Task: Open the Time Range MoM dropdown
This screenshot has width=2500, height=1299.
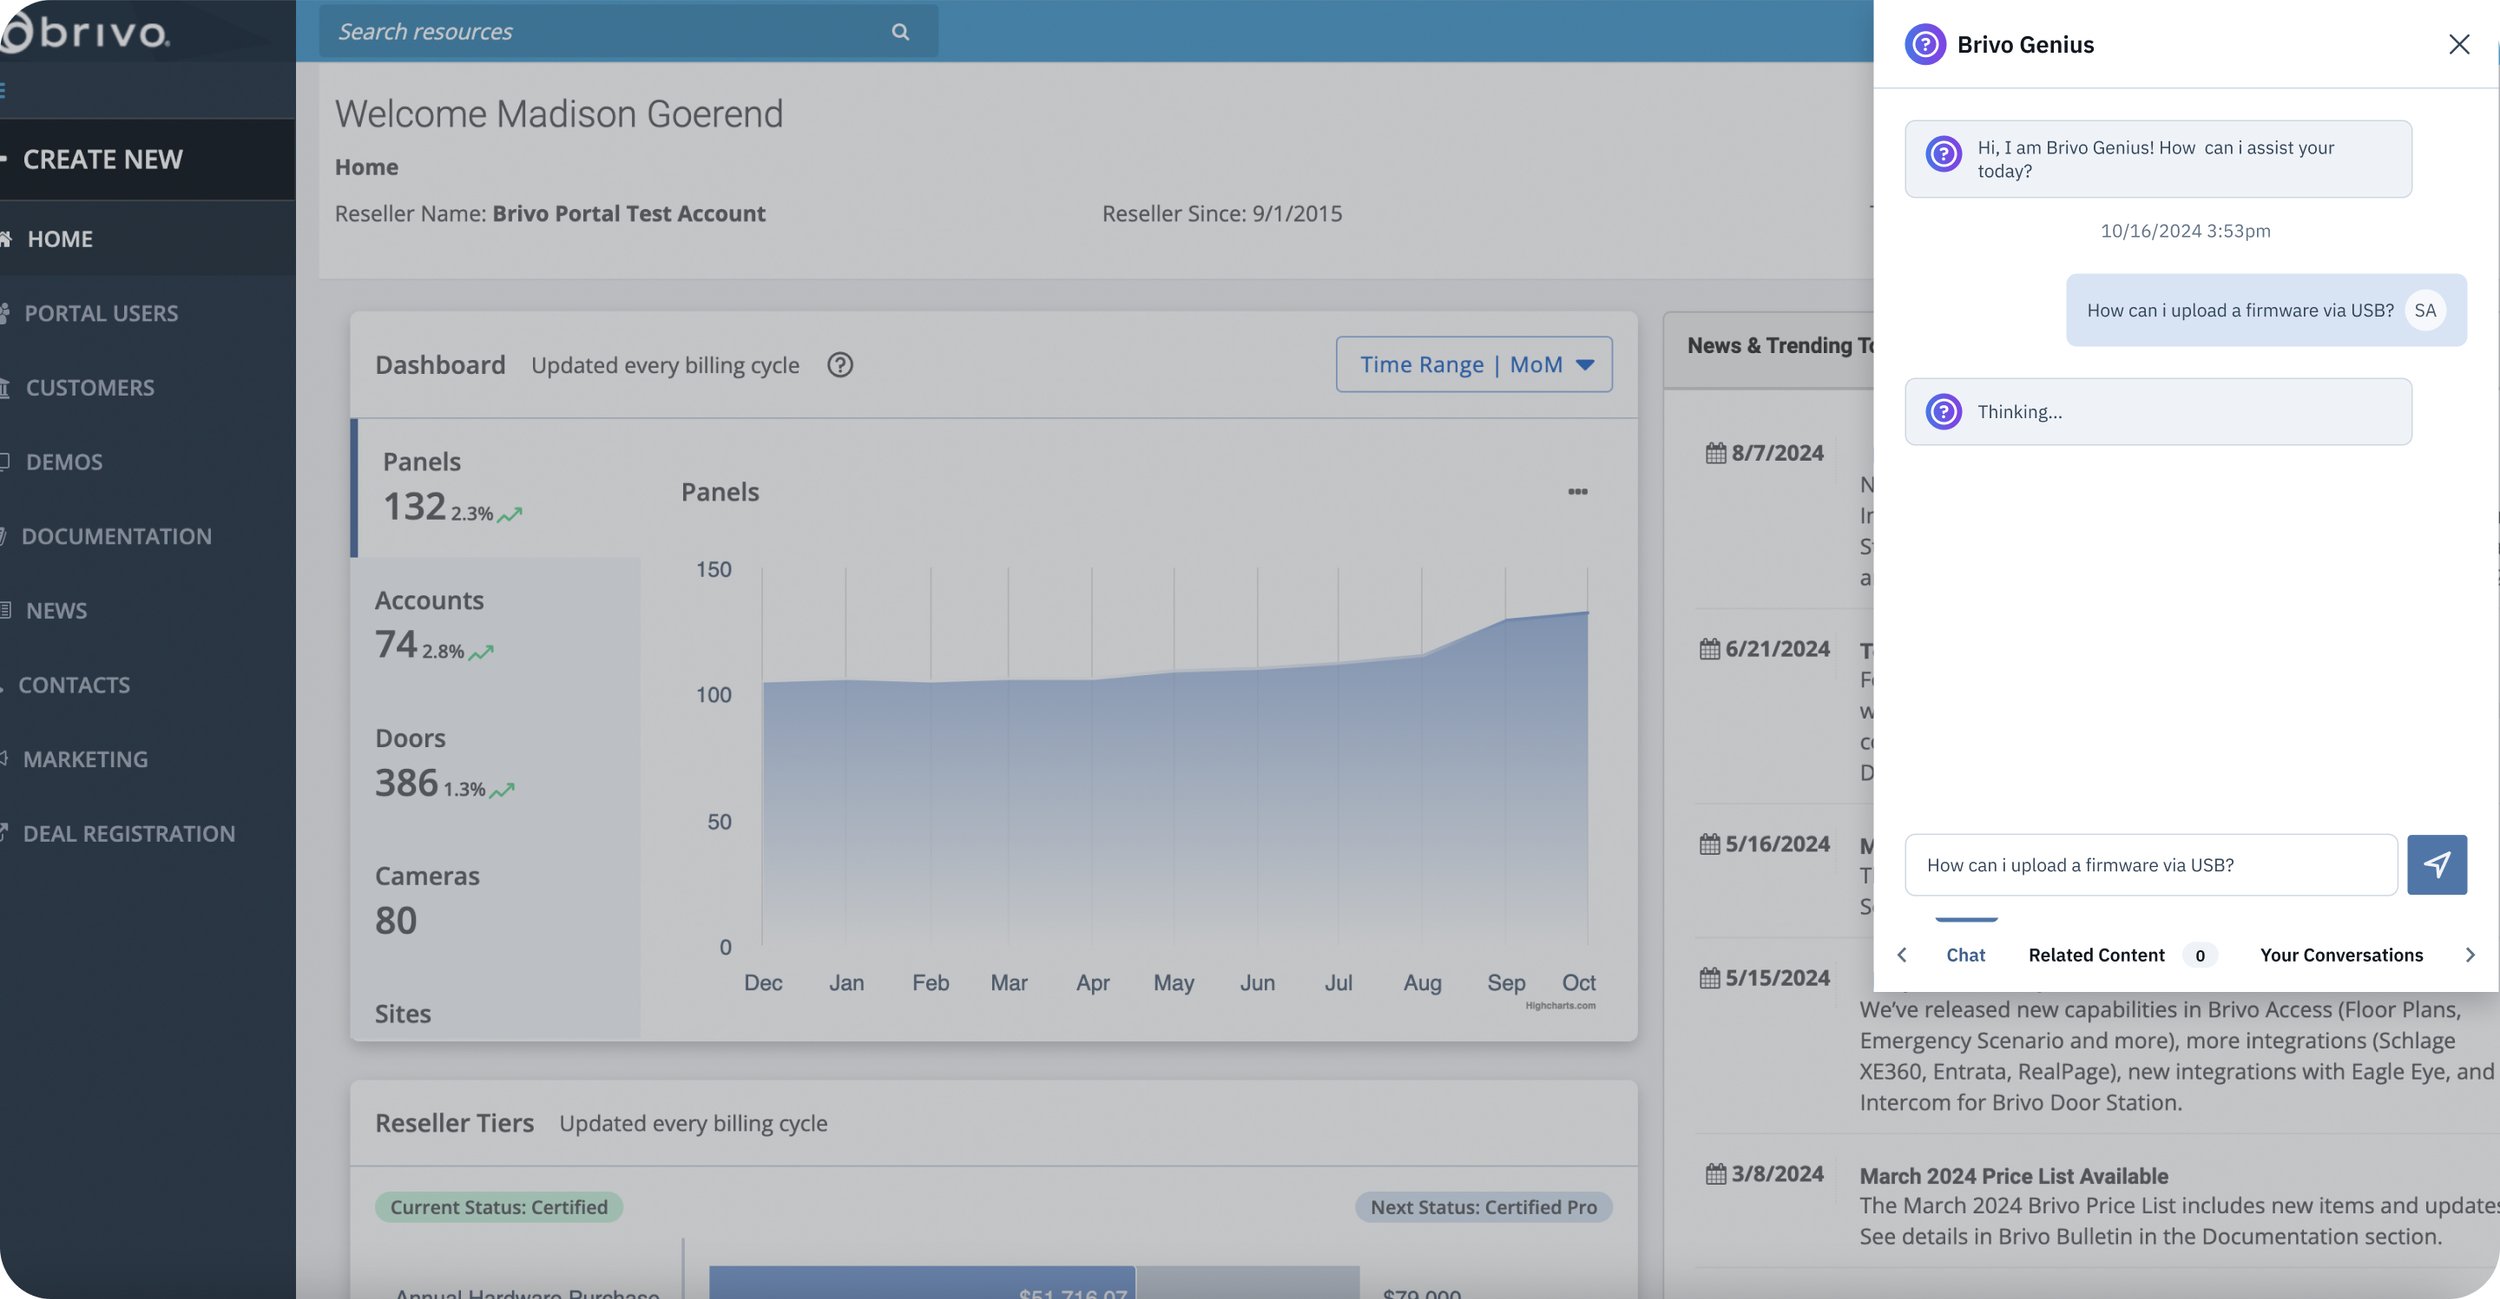Action: coord(1473,365)
